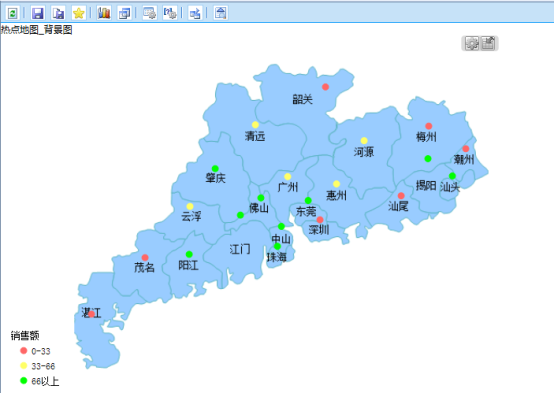Open the gray gear chart settings button
This screenshot has height=393, width=554.
(472, 43)
